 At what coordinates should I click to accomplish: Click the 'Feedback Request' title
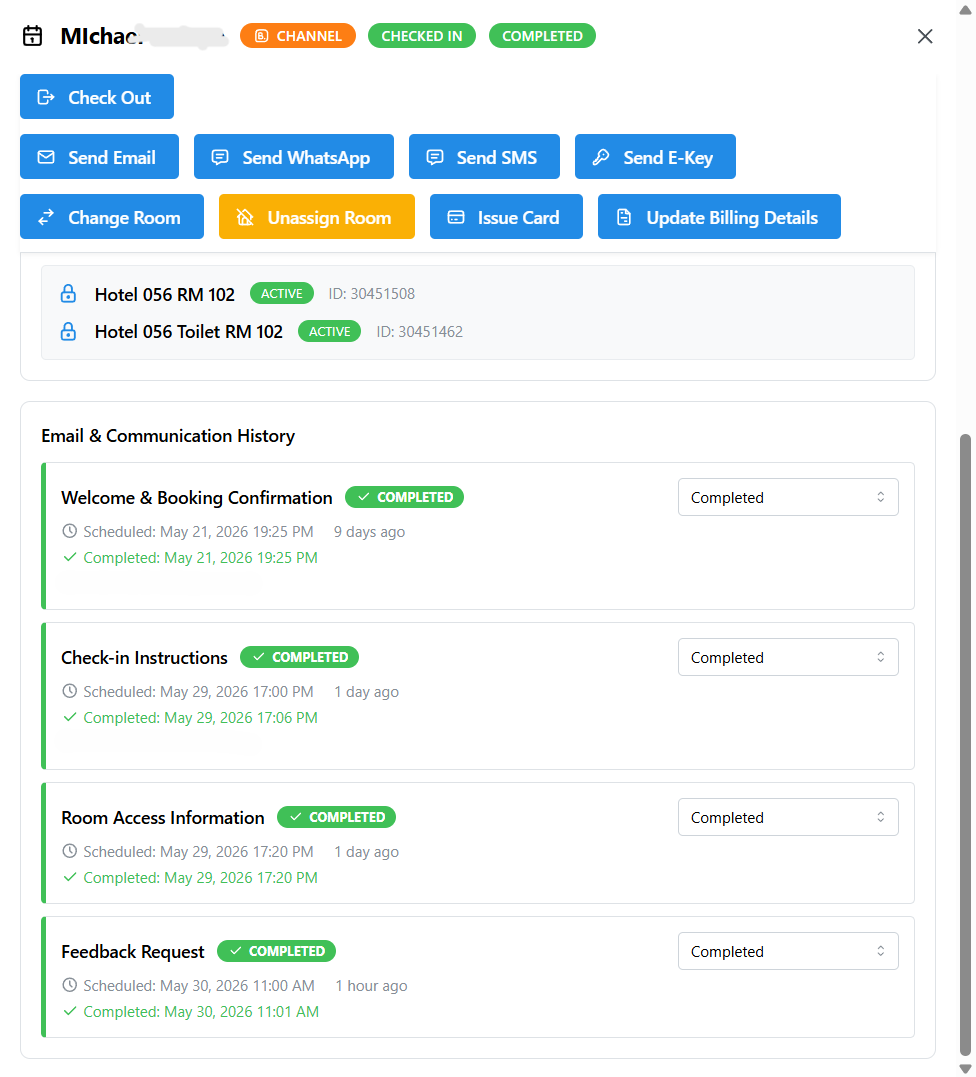point(133,952)
